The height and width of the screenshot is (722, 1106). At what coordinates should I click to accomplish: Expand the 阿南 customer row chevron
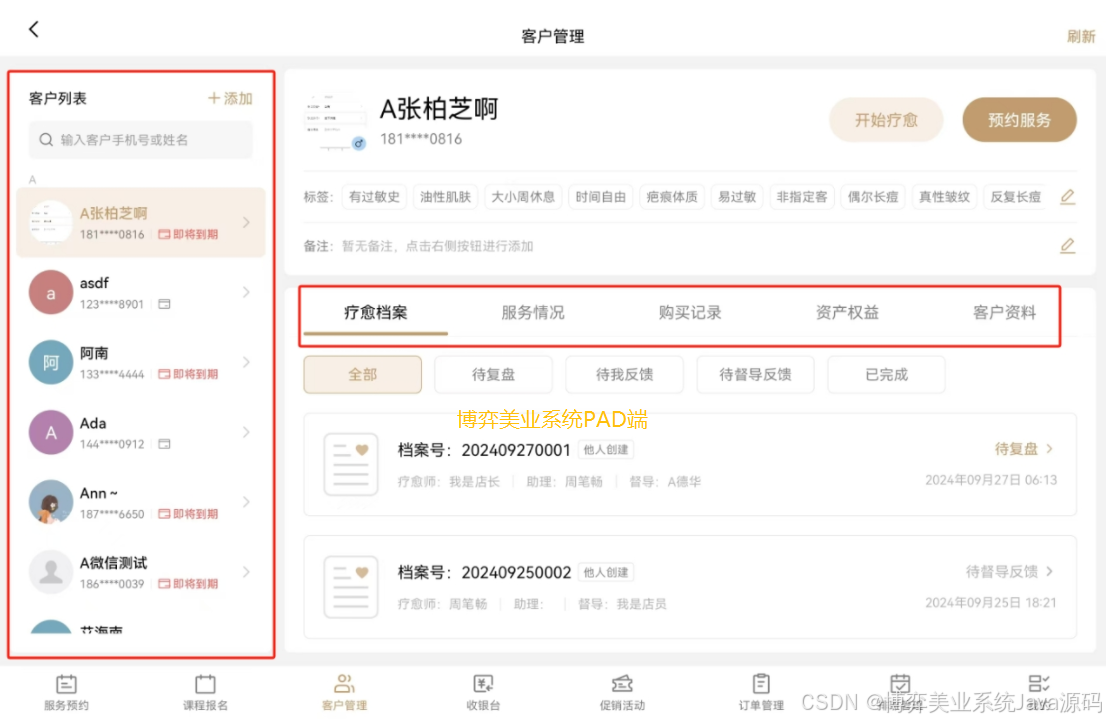point(246,362)
